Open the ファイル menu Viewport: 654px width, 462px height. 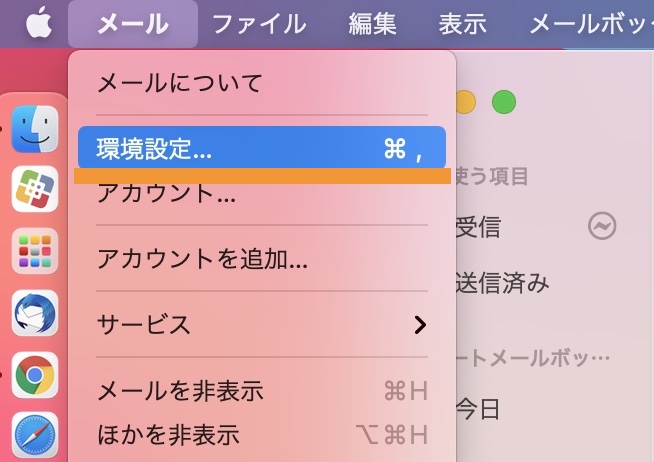(259, 23)
